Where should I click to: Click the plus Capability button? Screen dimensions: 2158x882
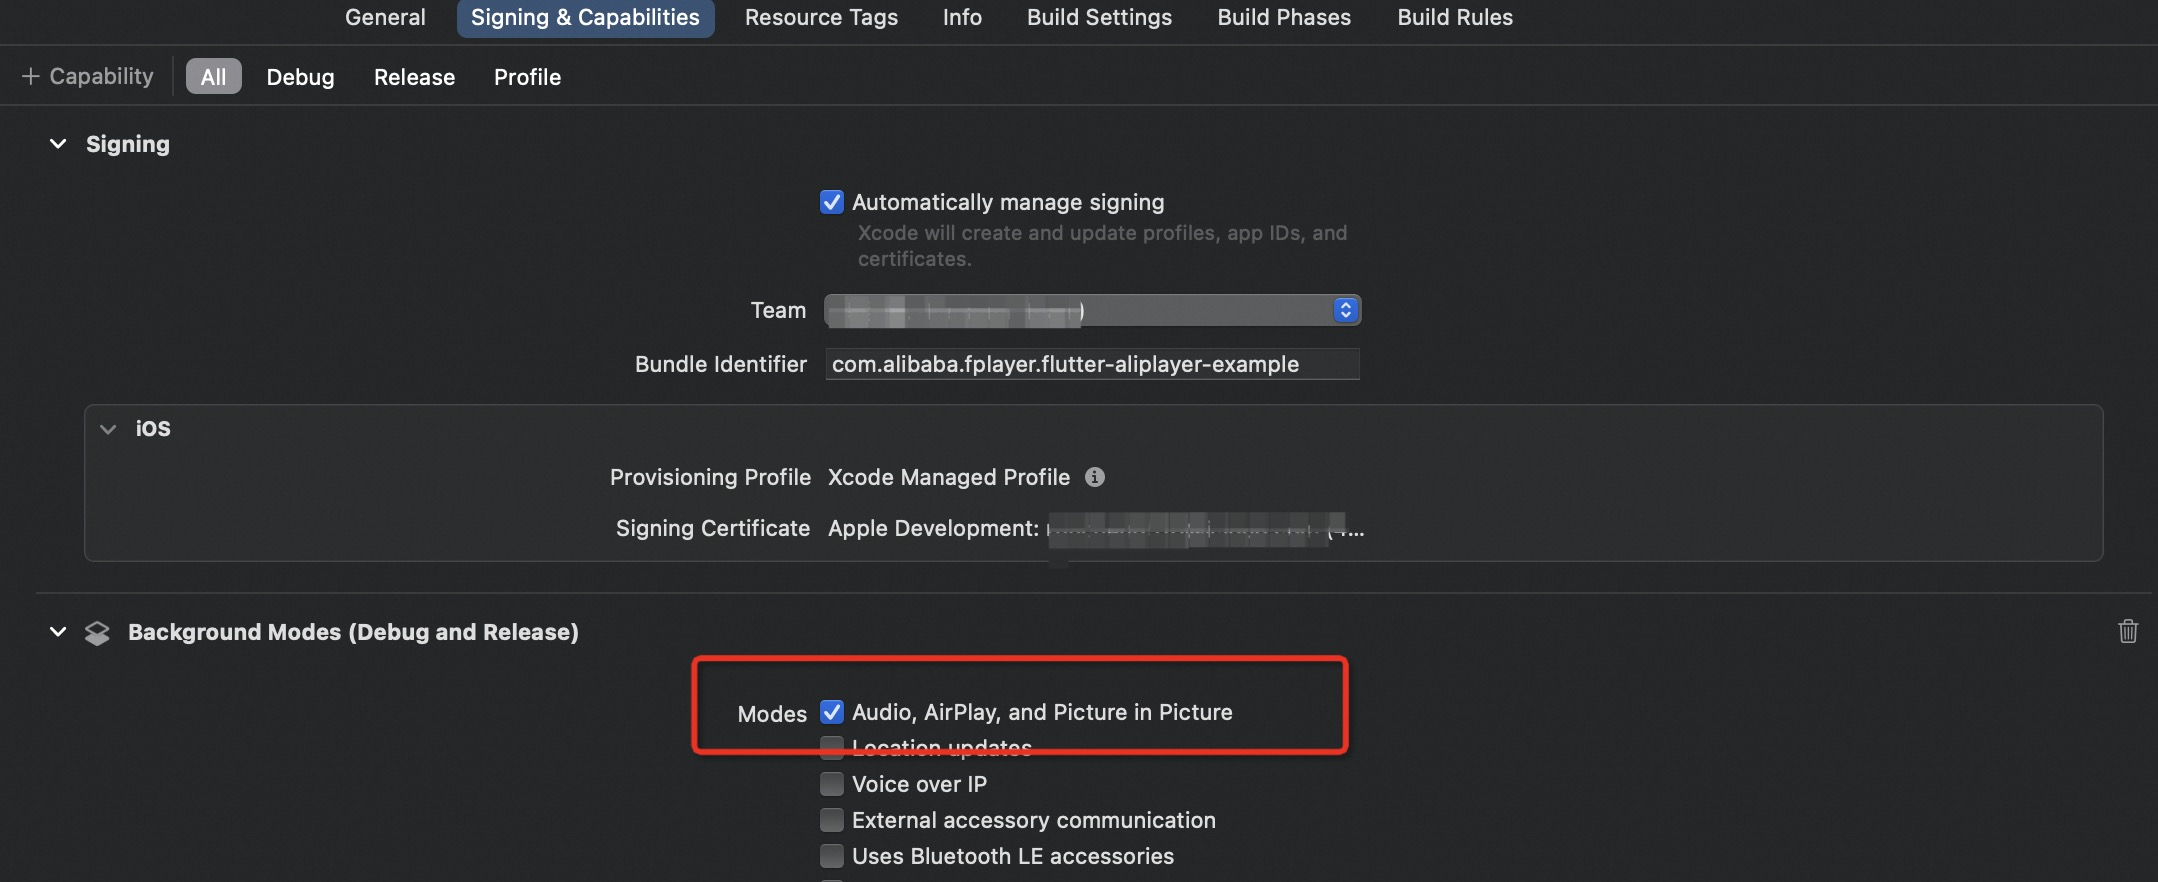pos(88,77)
